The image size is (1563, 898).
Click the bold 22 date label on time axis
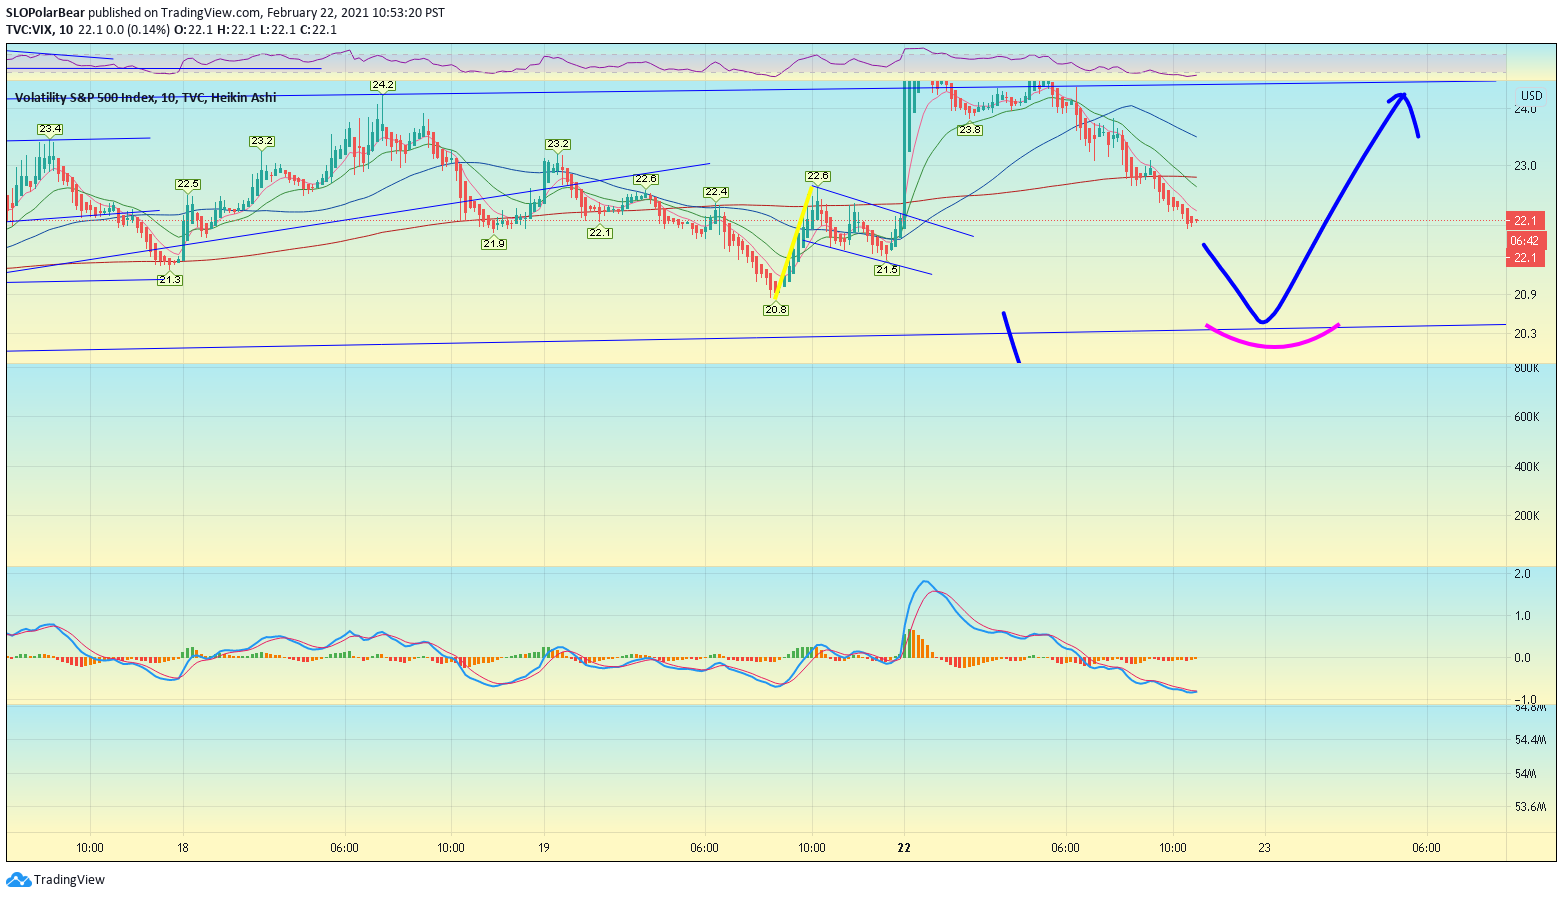pyautogui.click(x=904, y=848)
